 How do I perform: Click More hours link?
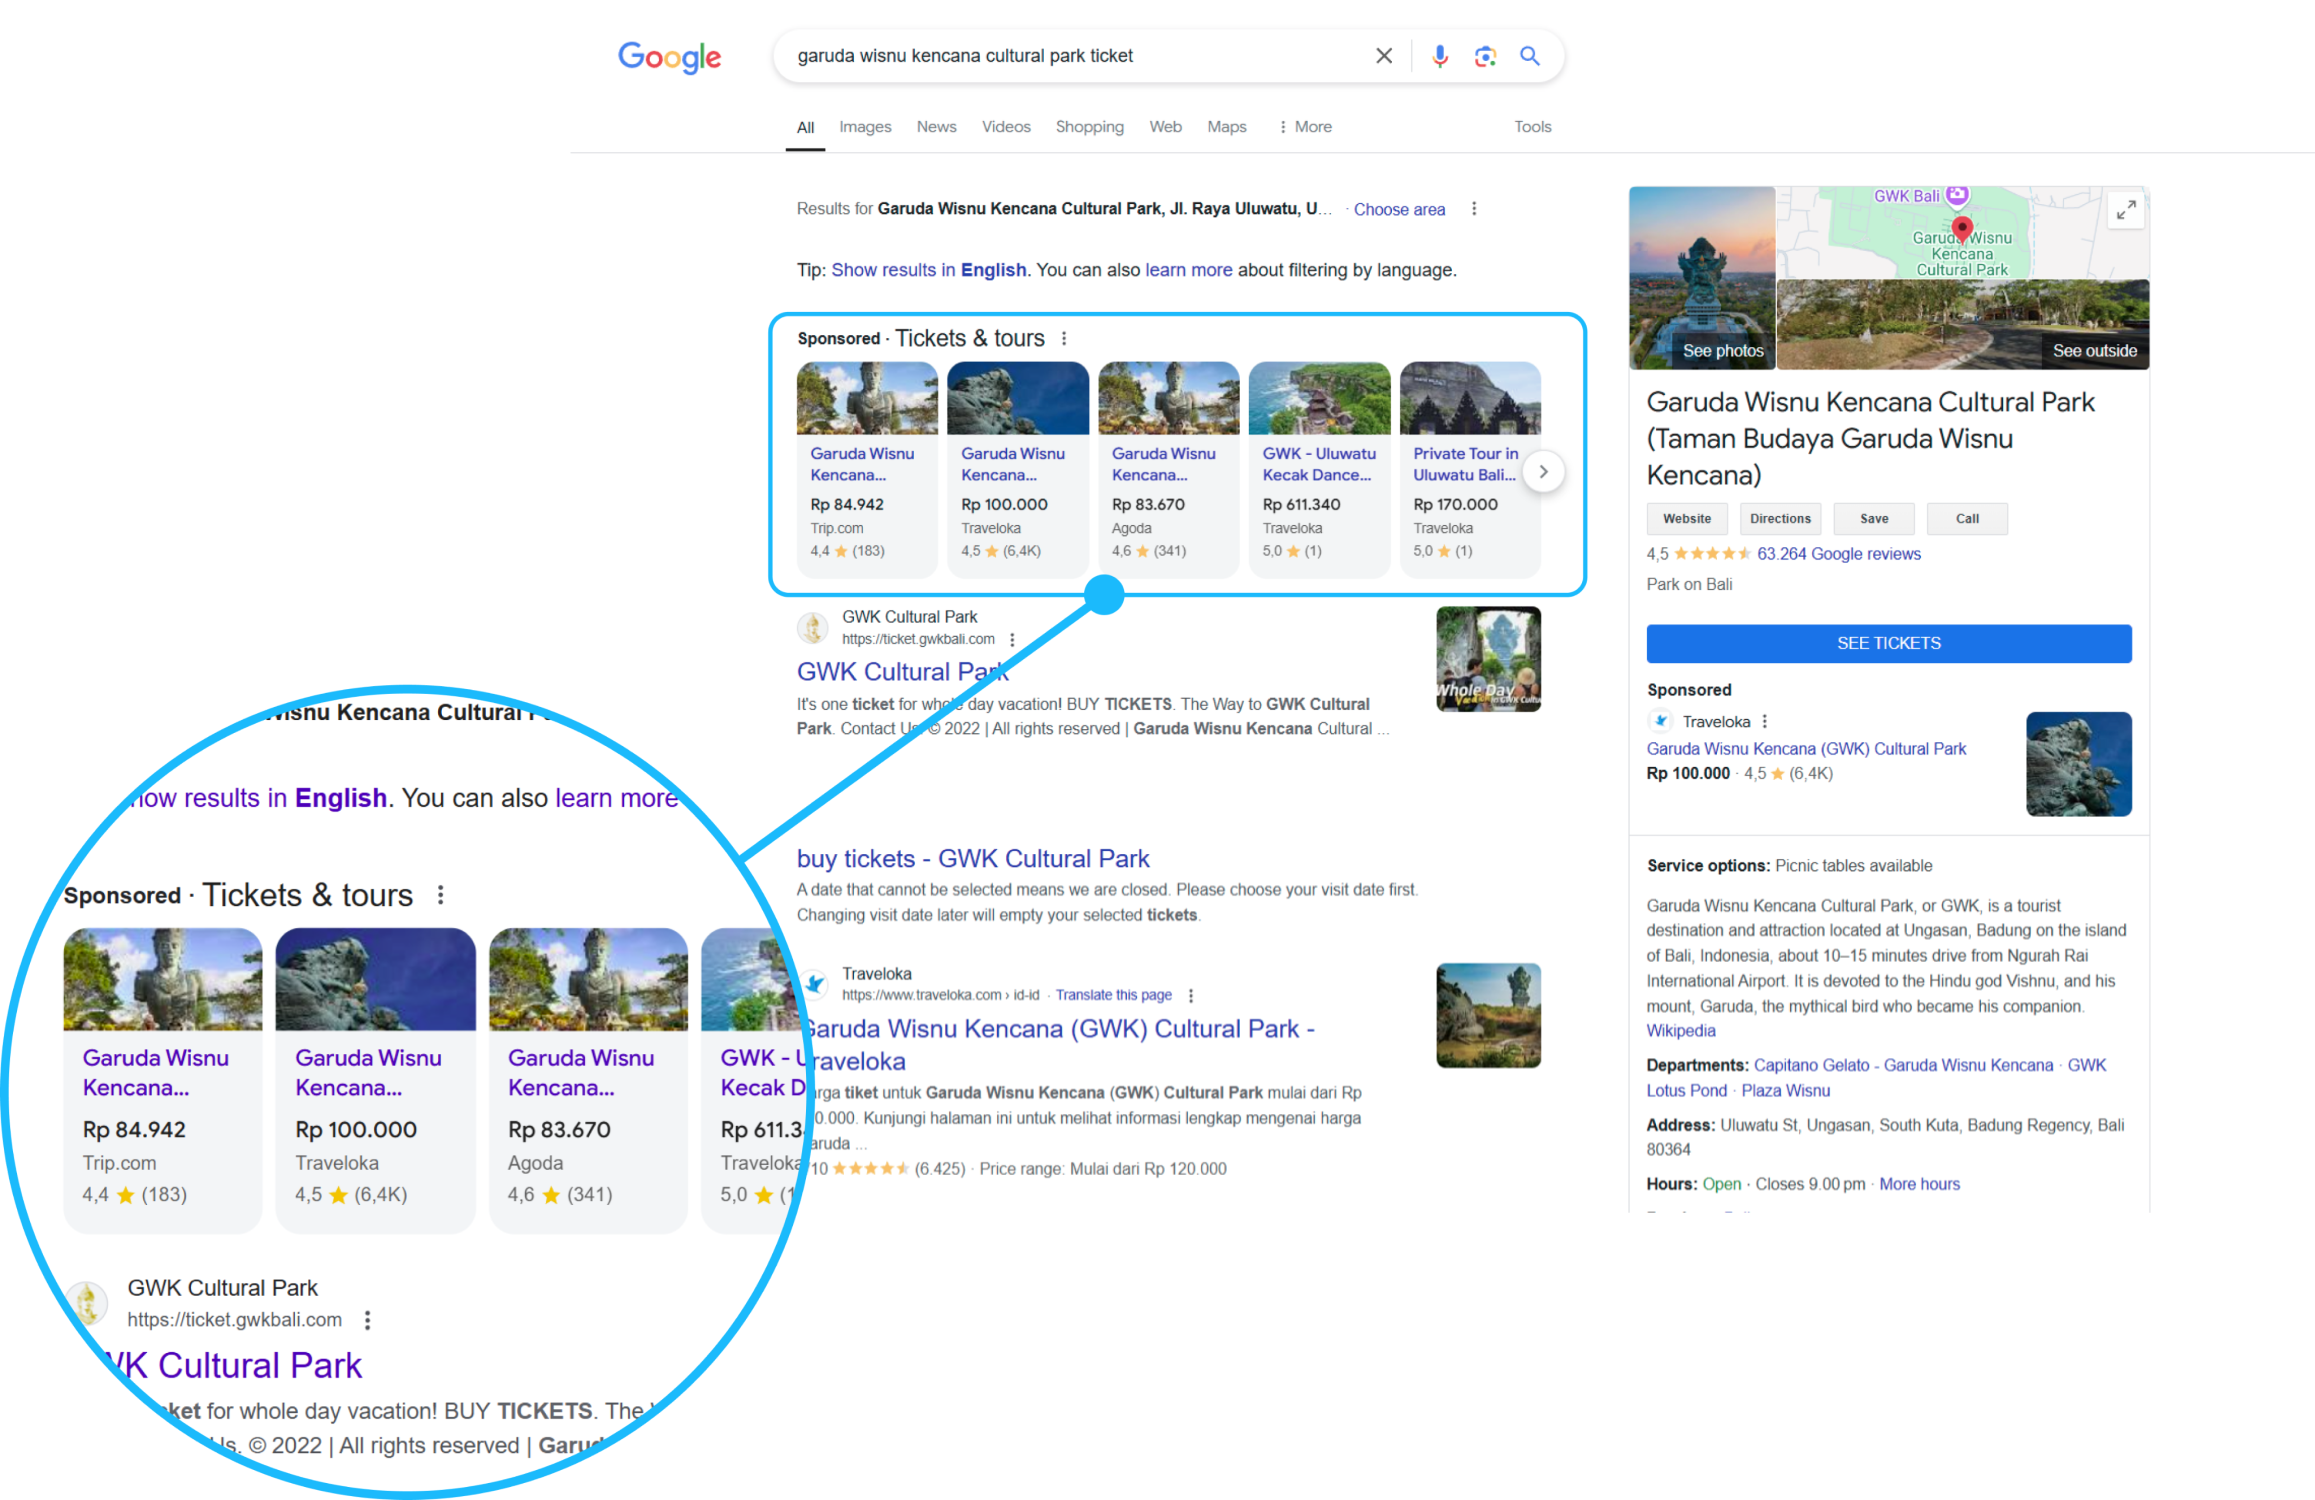click(1919, 1183)
